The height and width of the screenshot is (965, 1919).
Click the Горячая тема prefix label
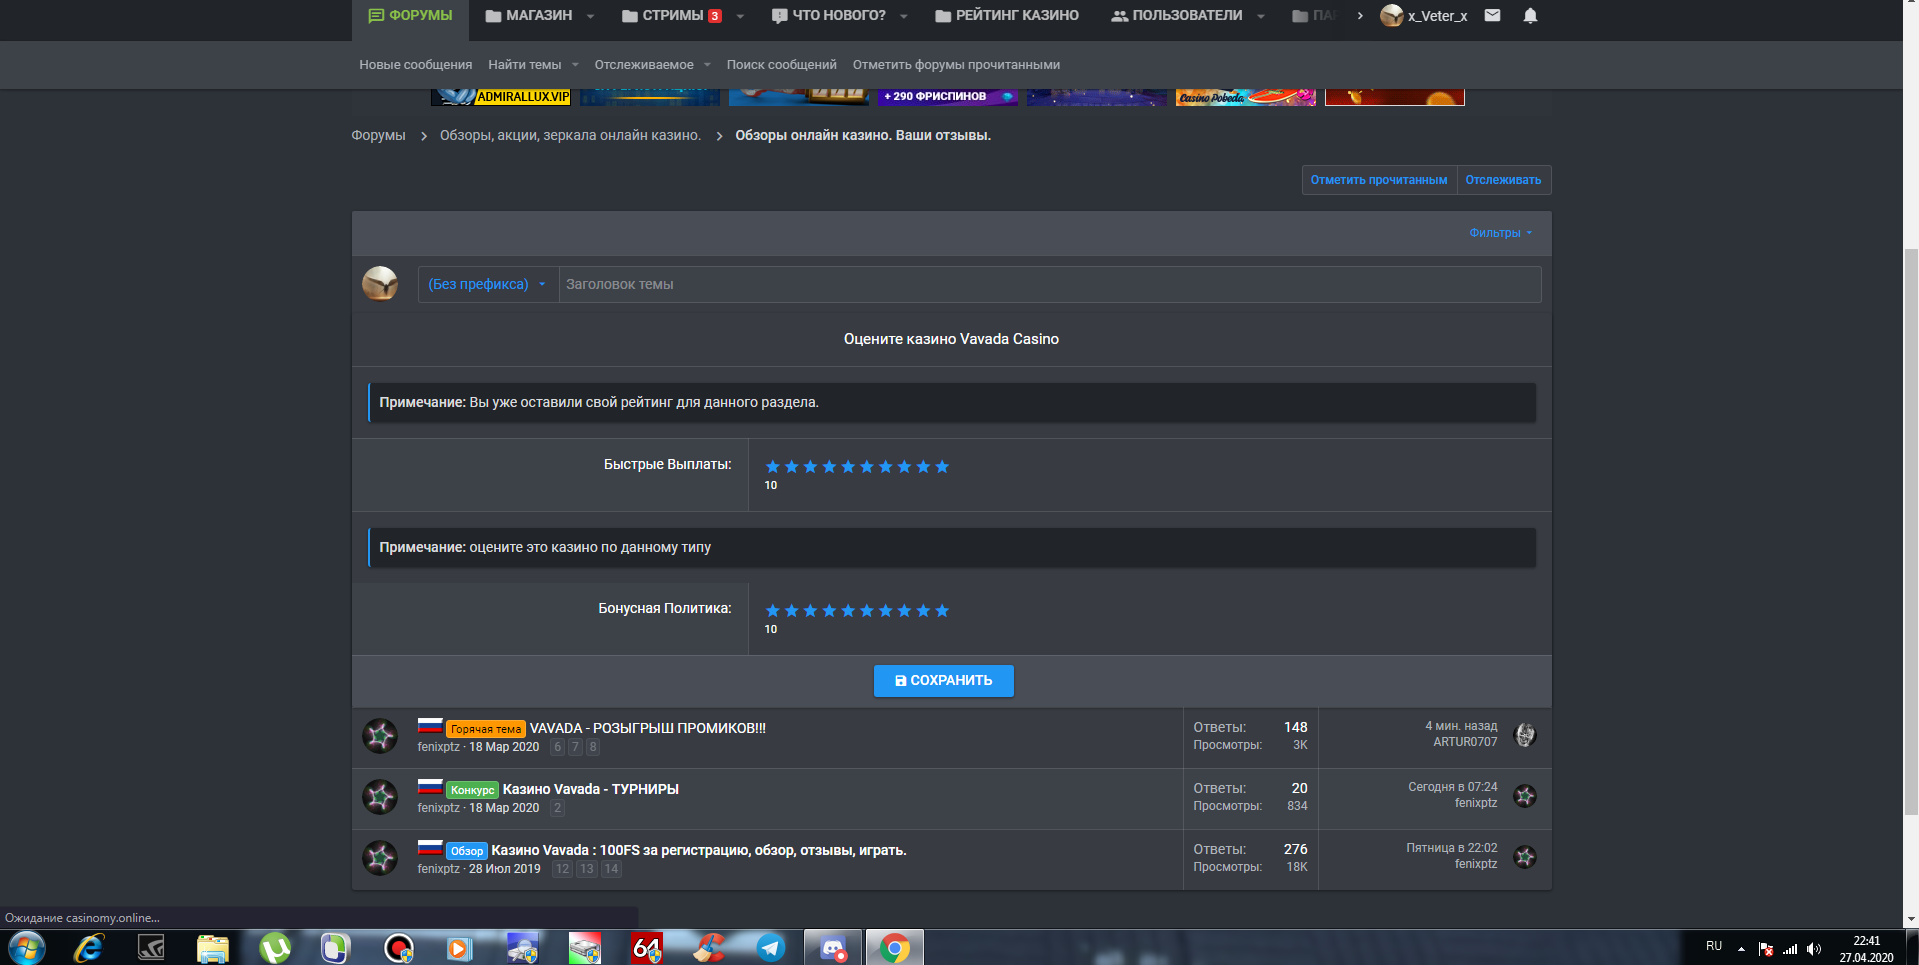(x=486, y=729)
